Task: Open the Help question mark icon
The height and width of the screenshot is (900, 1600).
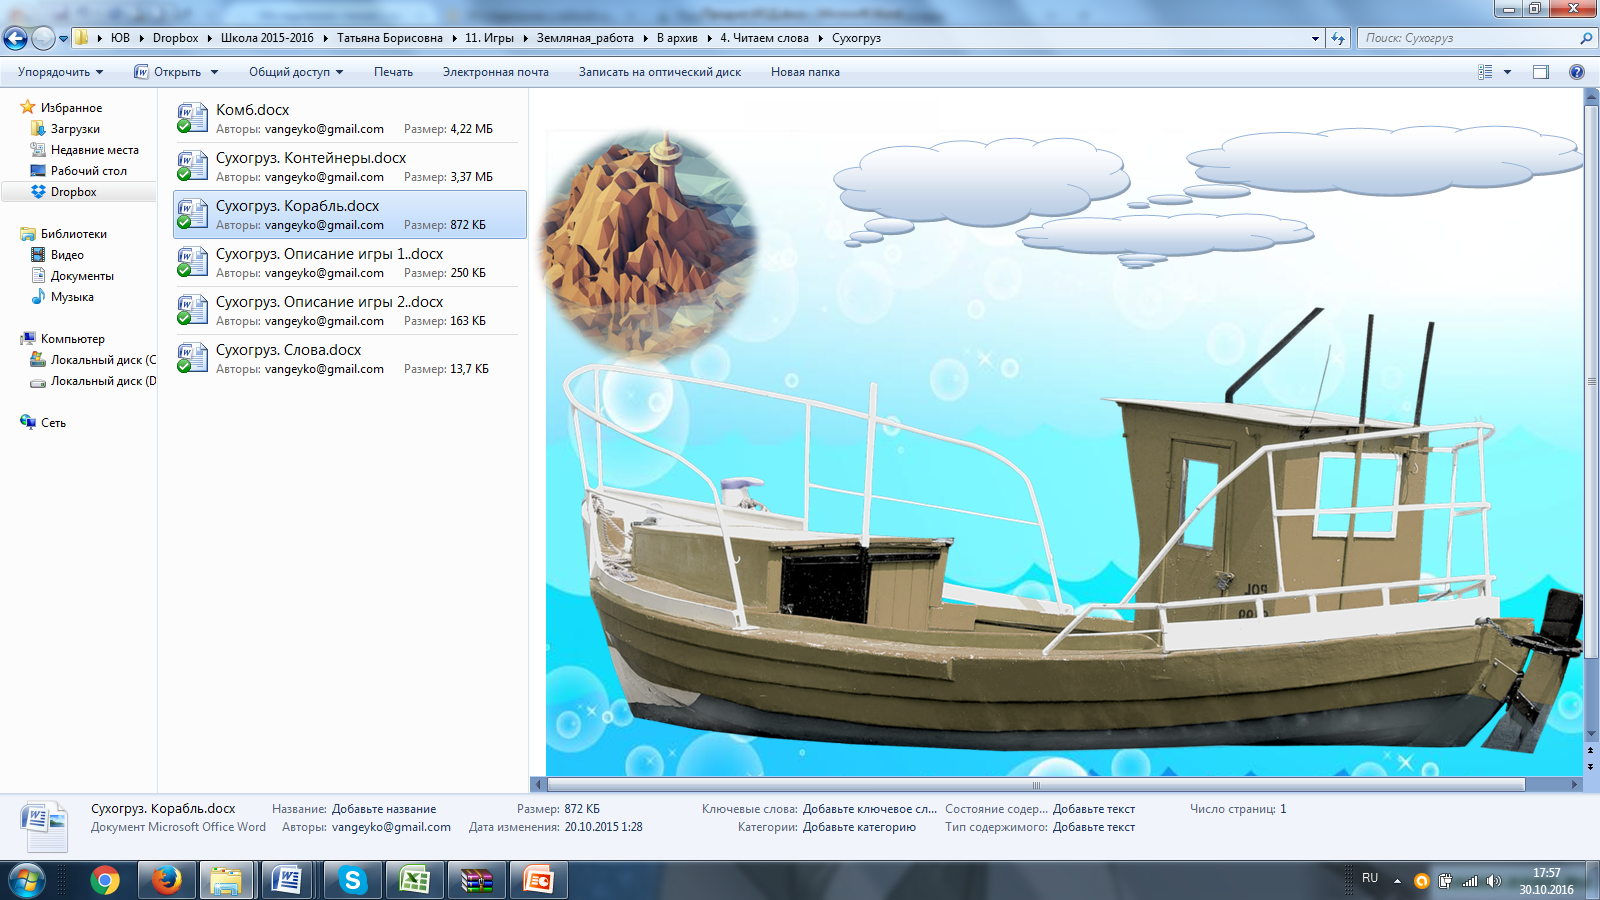Action: point(1577,72)
